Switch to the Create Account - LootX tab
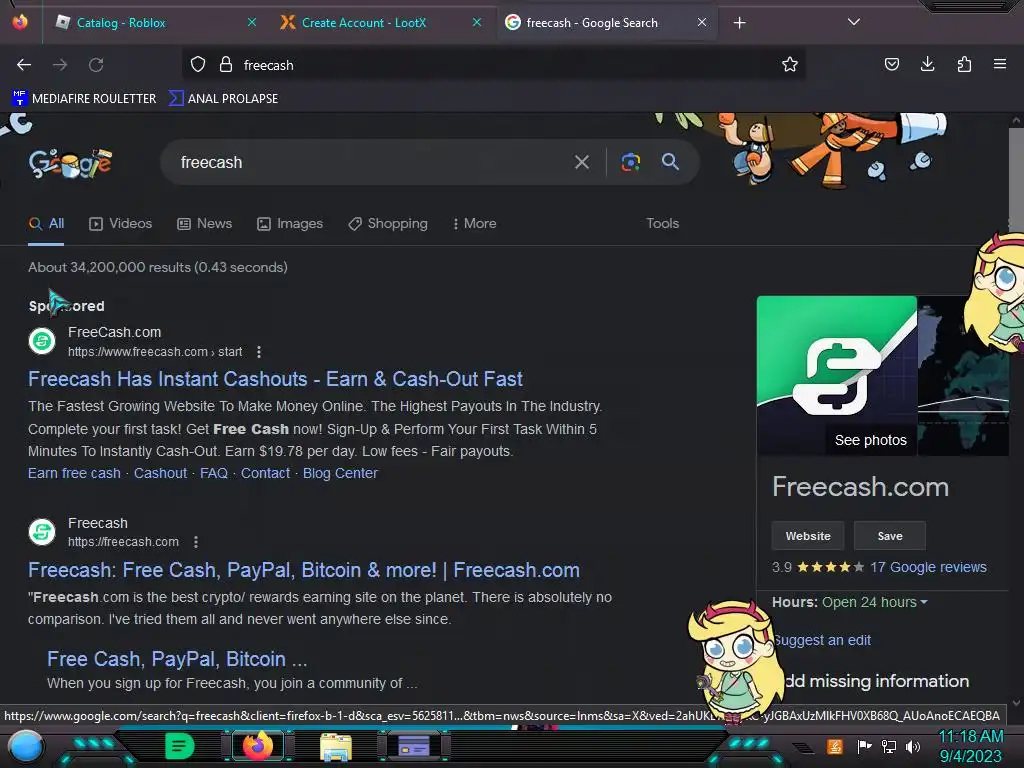The height and width of the screenshot is (768, 1024). [x=381, y=23]
